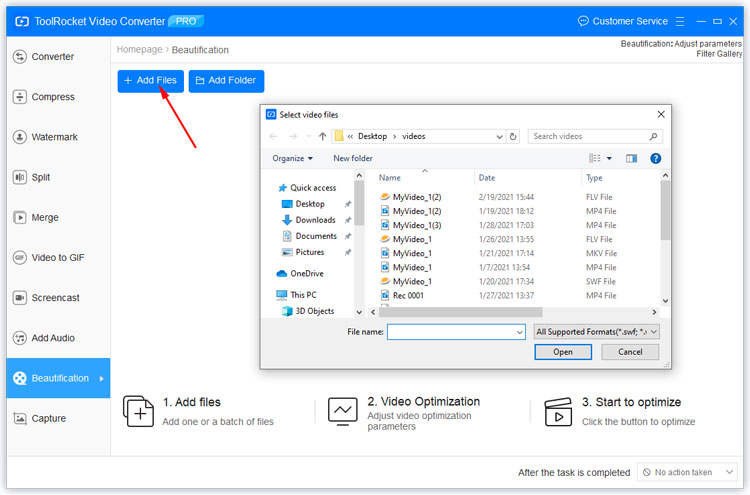
Task: Select Pictures in navigation pane
Action: (x=303, y=252)
